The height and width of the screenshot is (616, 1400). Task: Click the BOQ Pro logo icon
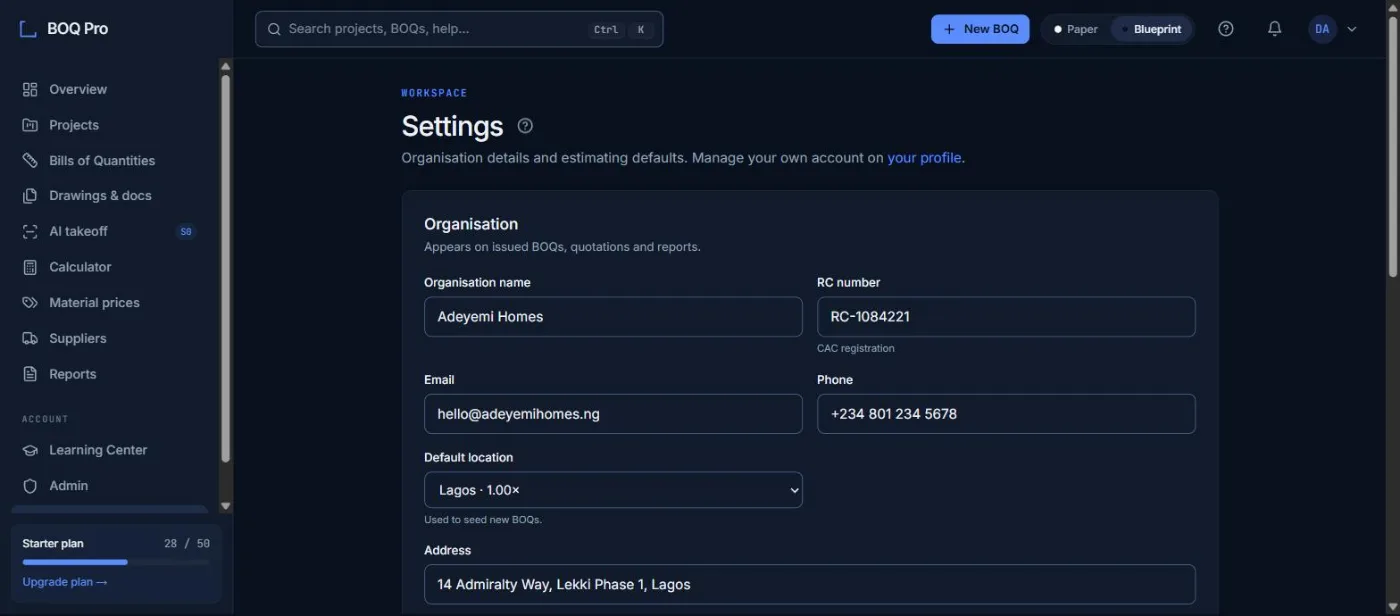click(28, 29)
